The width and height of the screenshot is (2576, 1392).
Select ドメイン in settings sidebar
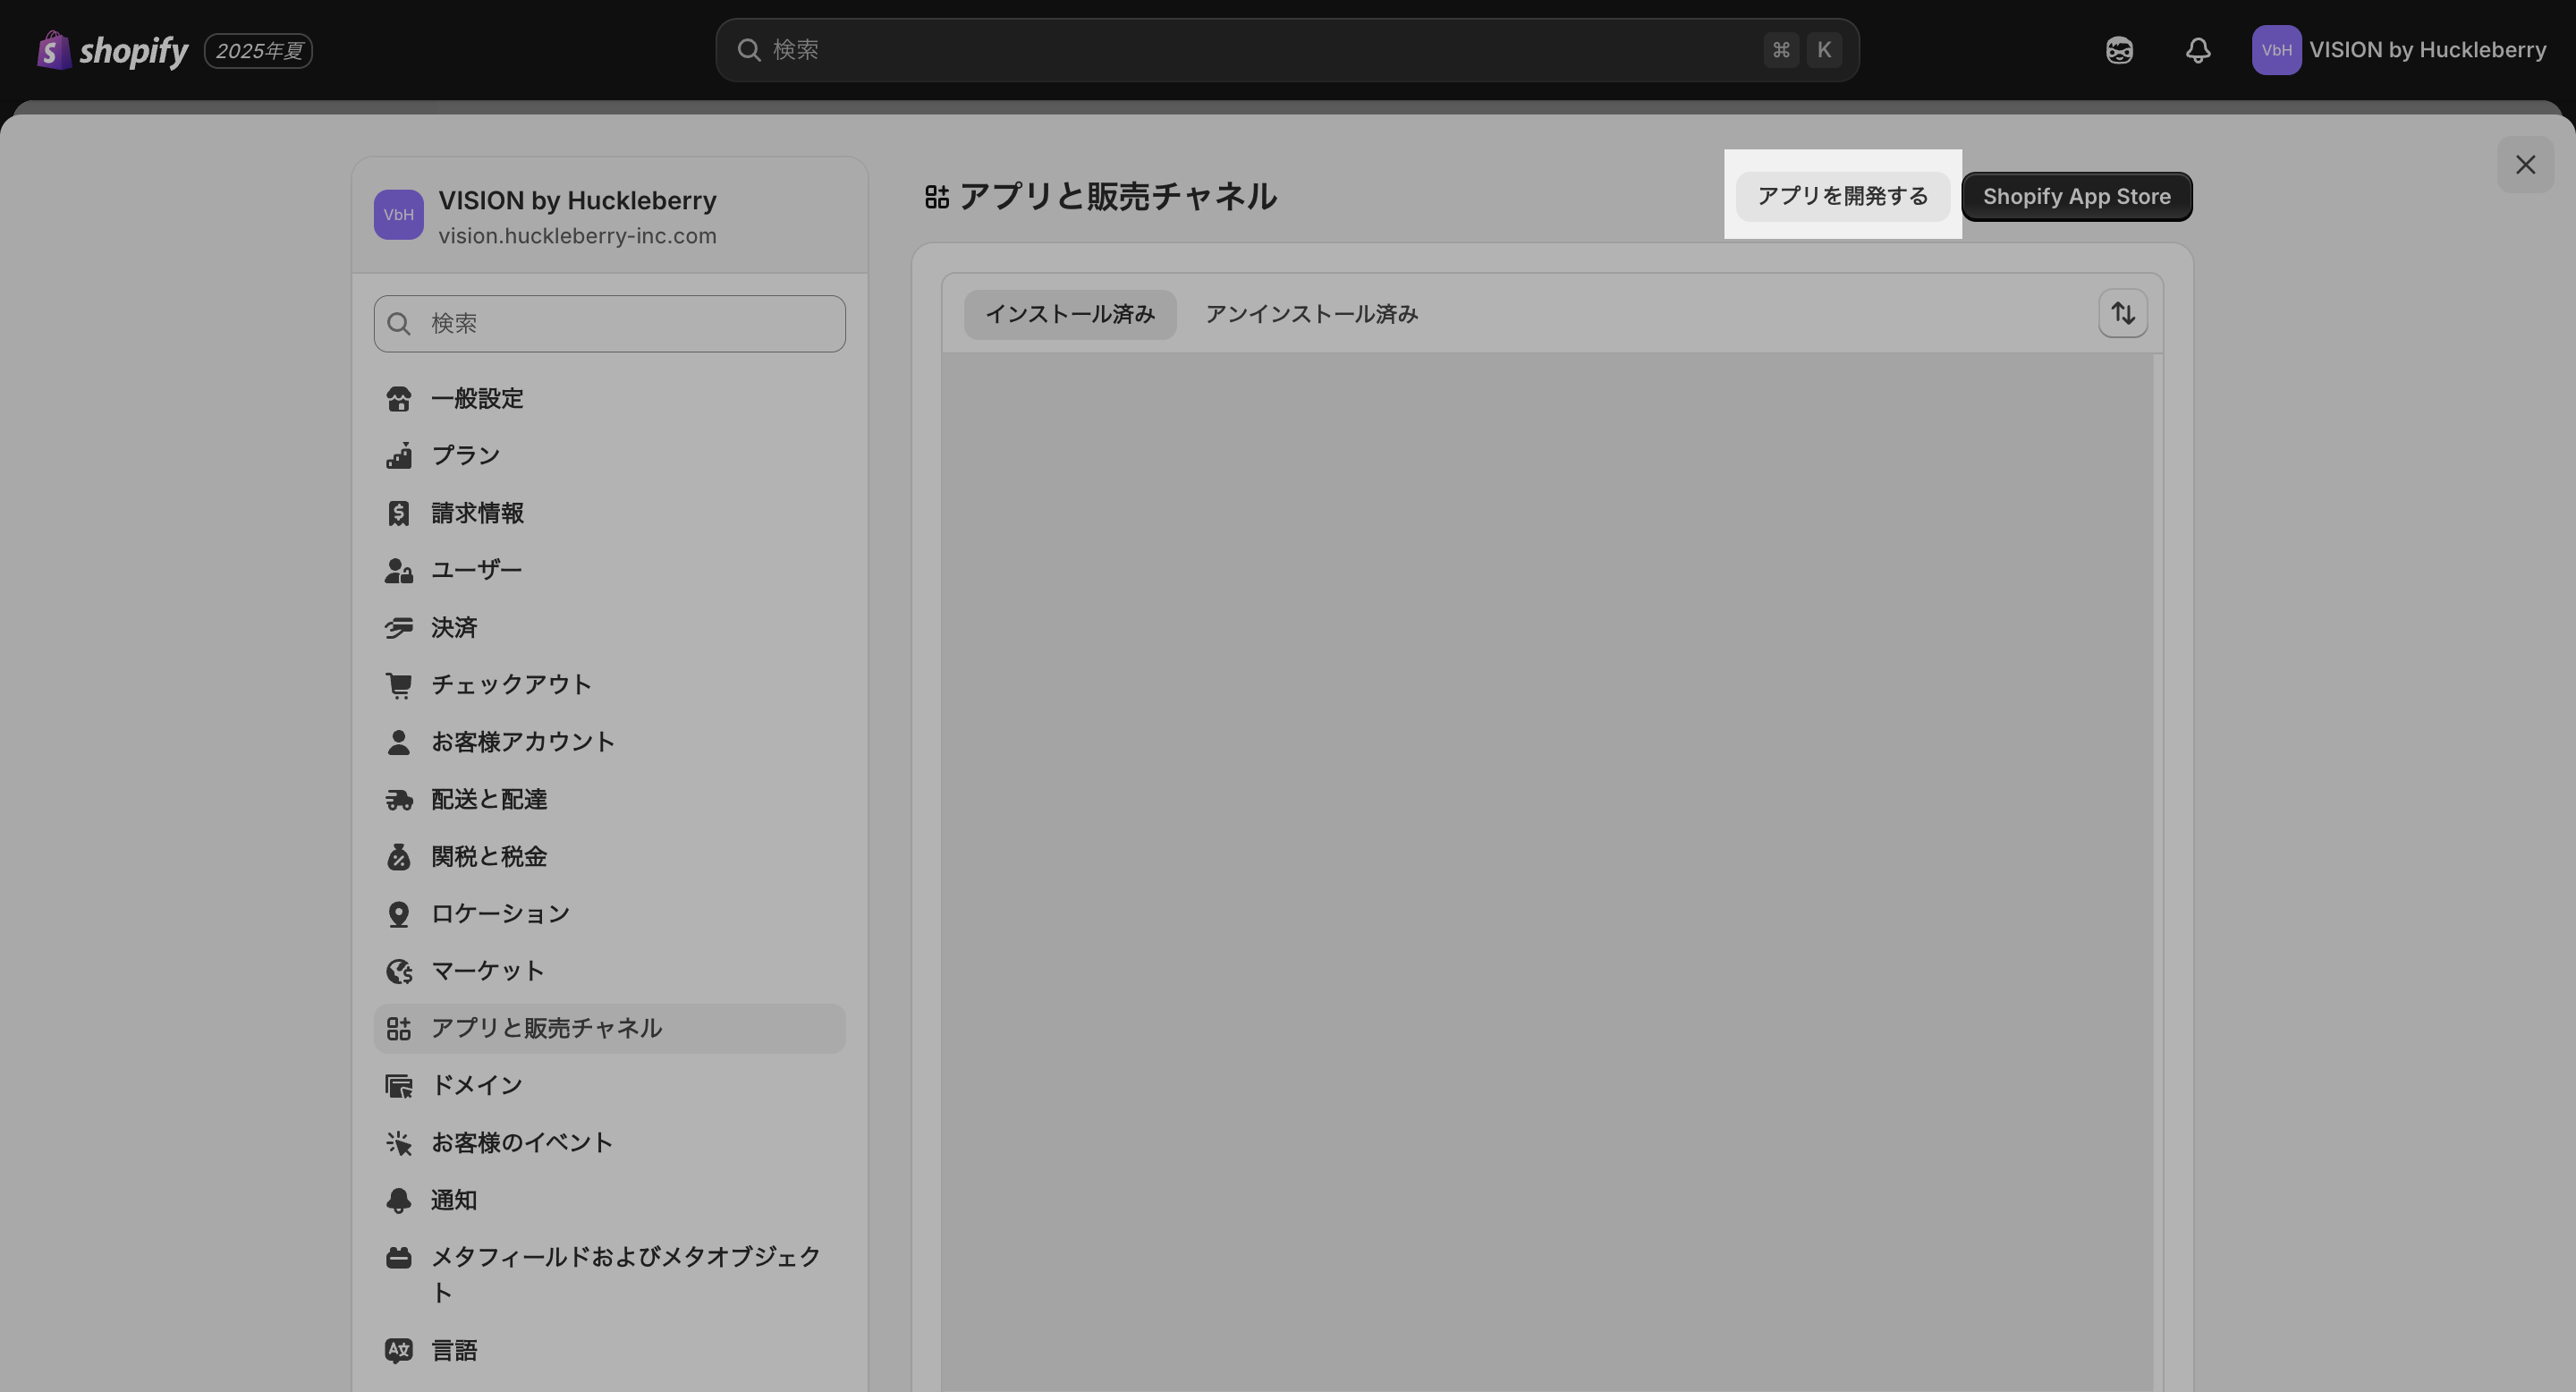(x=476, y=1086)
